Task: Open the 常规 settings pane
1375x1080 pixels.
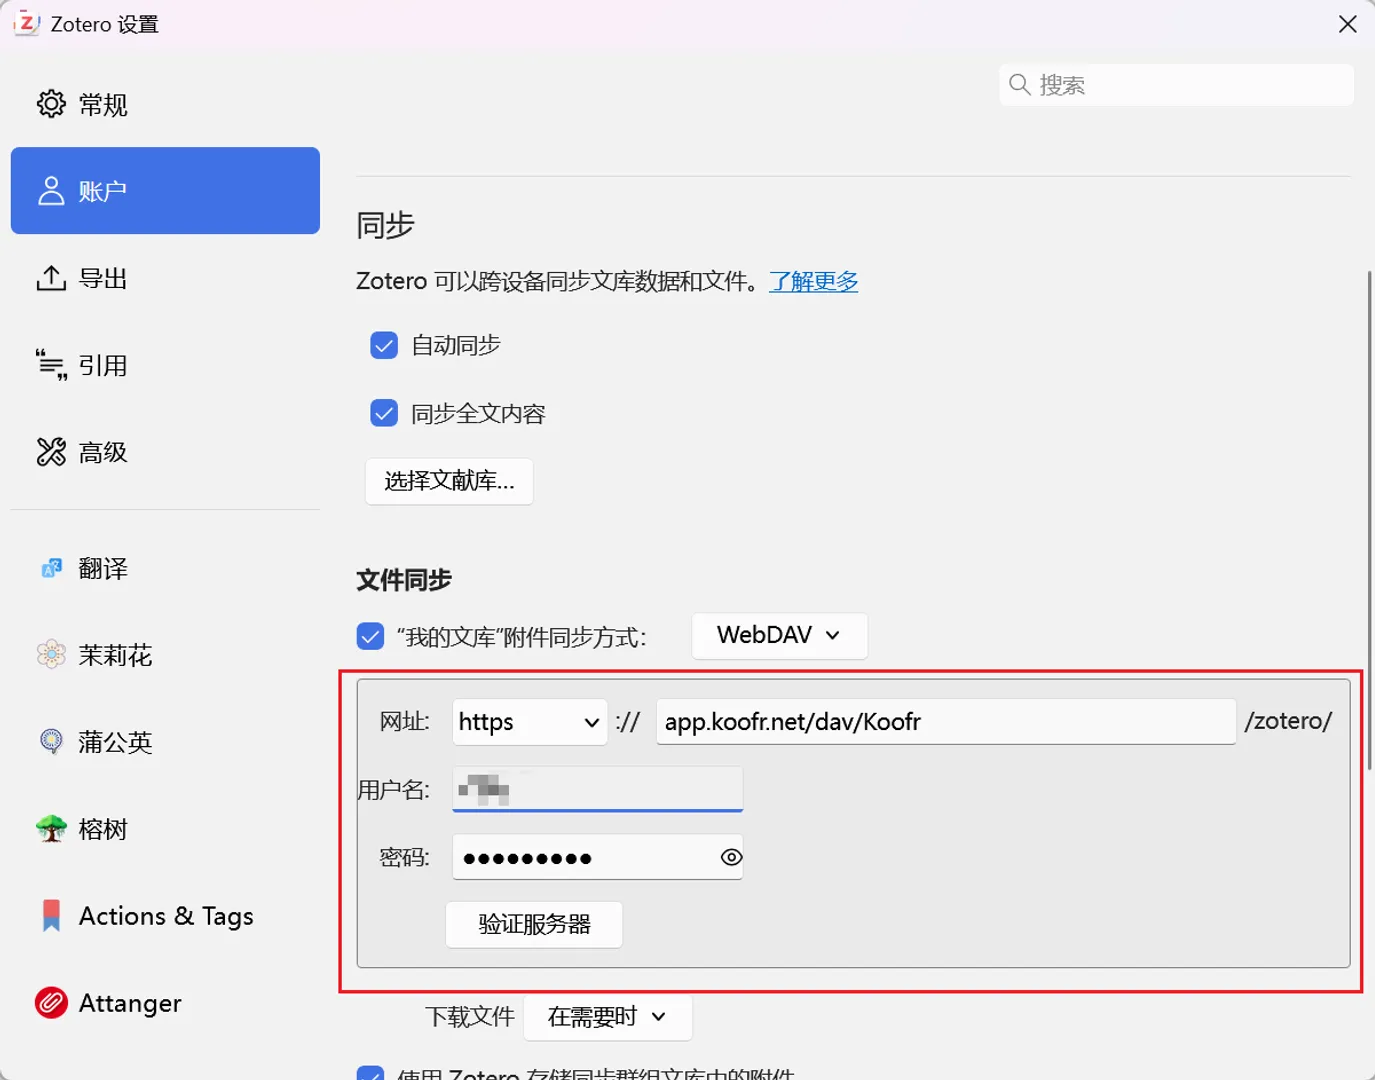Action: point(165,104)
